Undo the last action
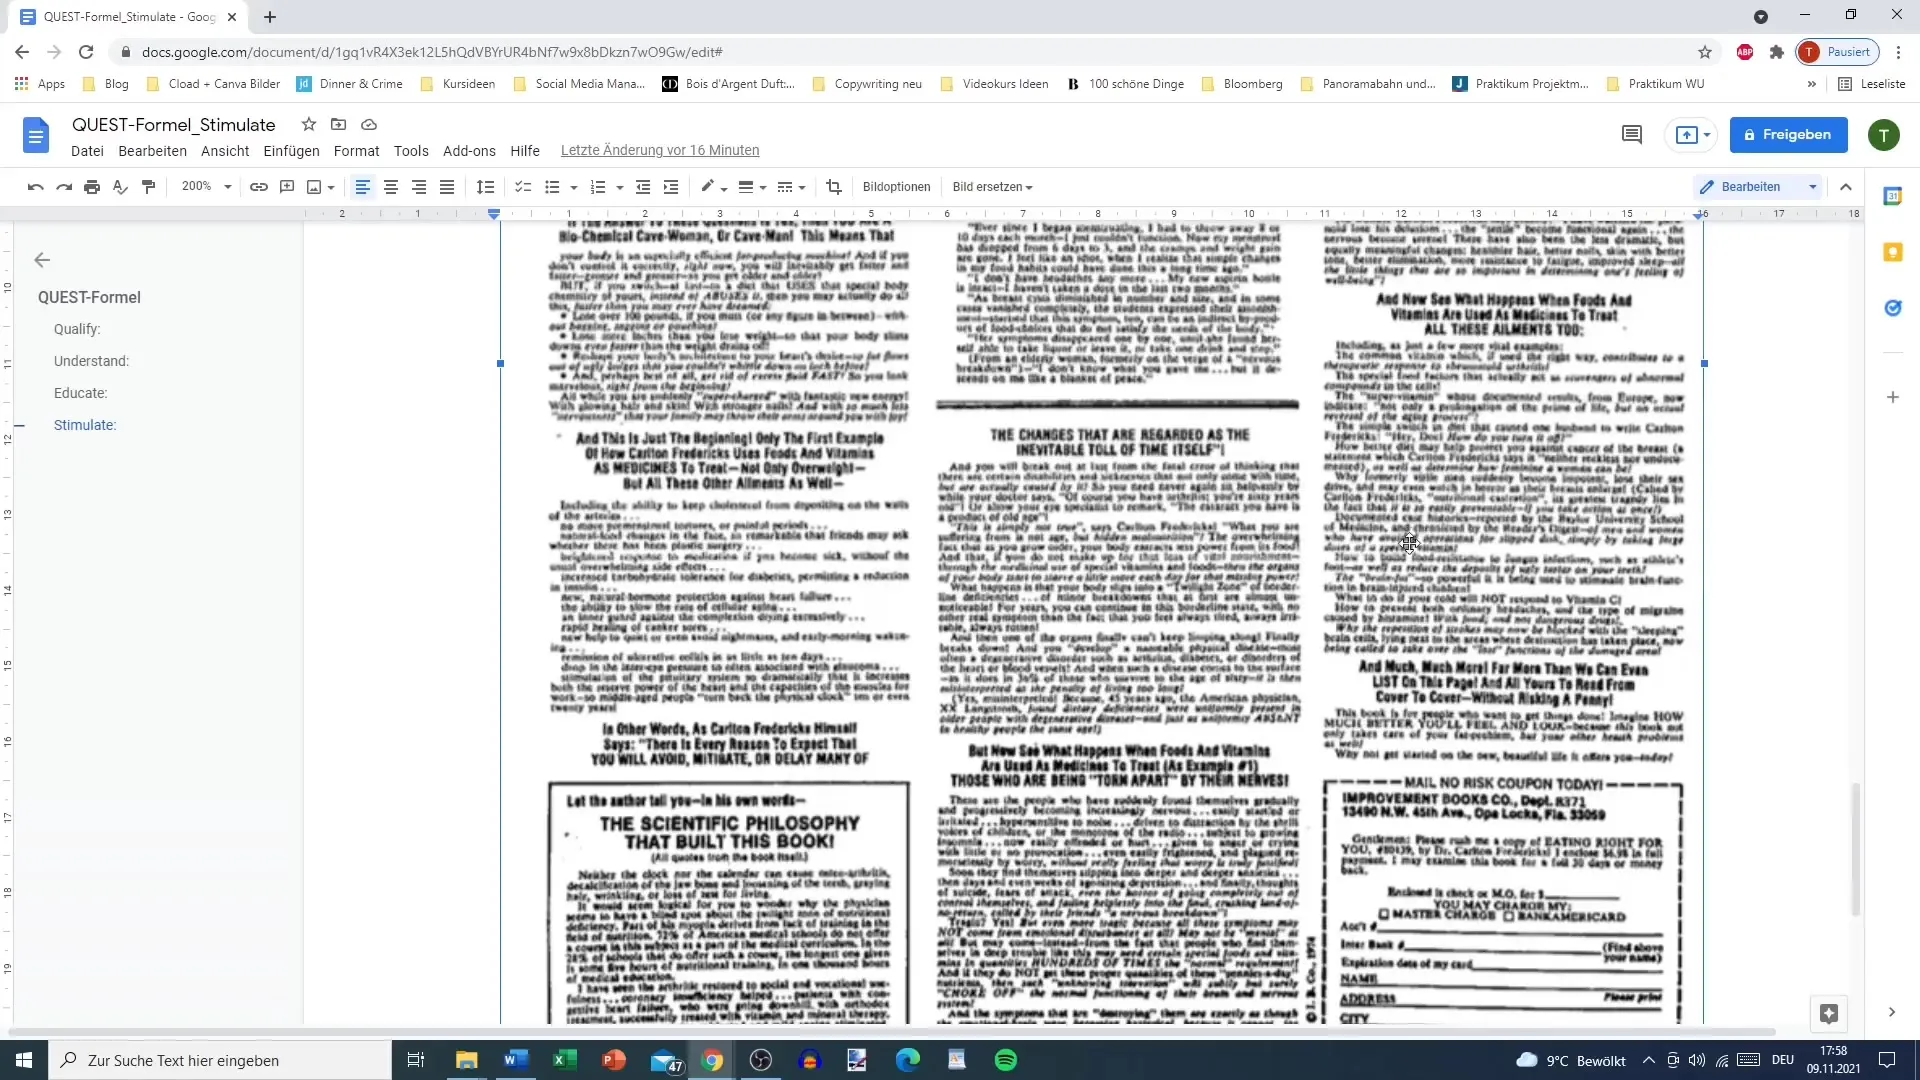The width and height of the screenshot is (1920, 1080). click(36, 187)
